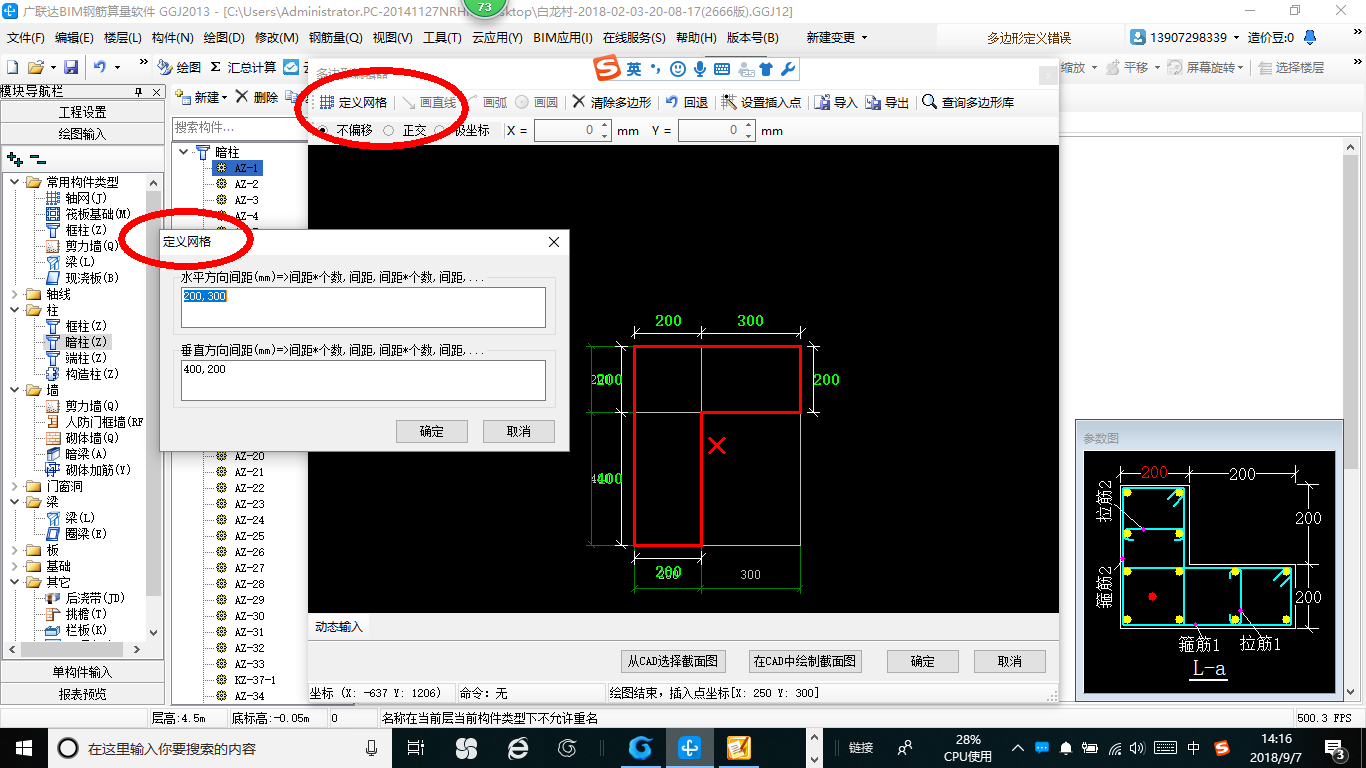Click the collapse-all minus icon in navigation panel
This screenshot has height=768, width=1366.
click(x=37, y=159)
